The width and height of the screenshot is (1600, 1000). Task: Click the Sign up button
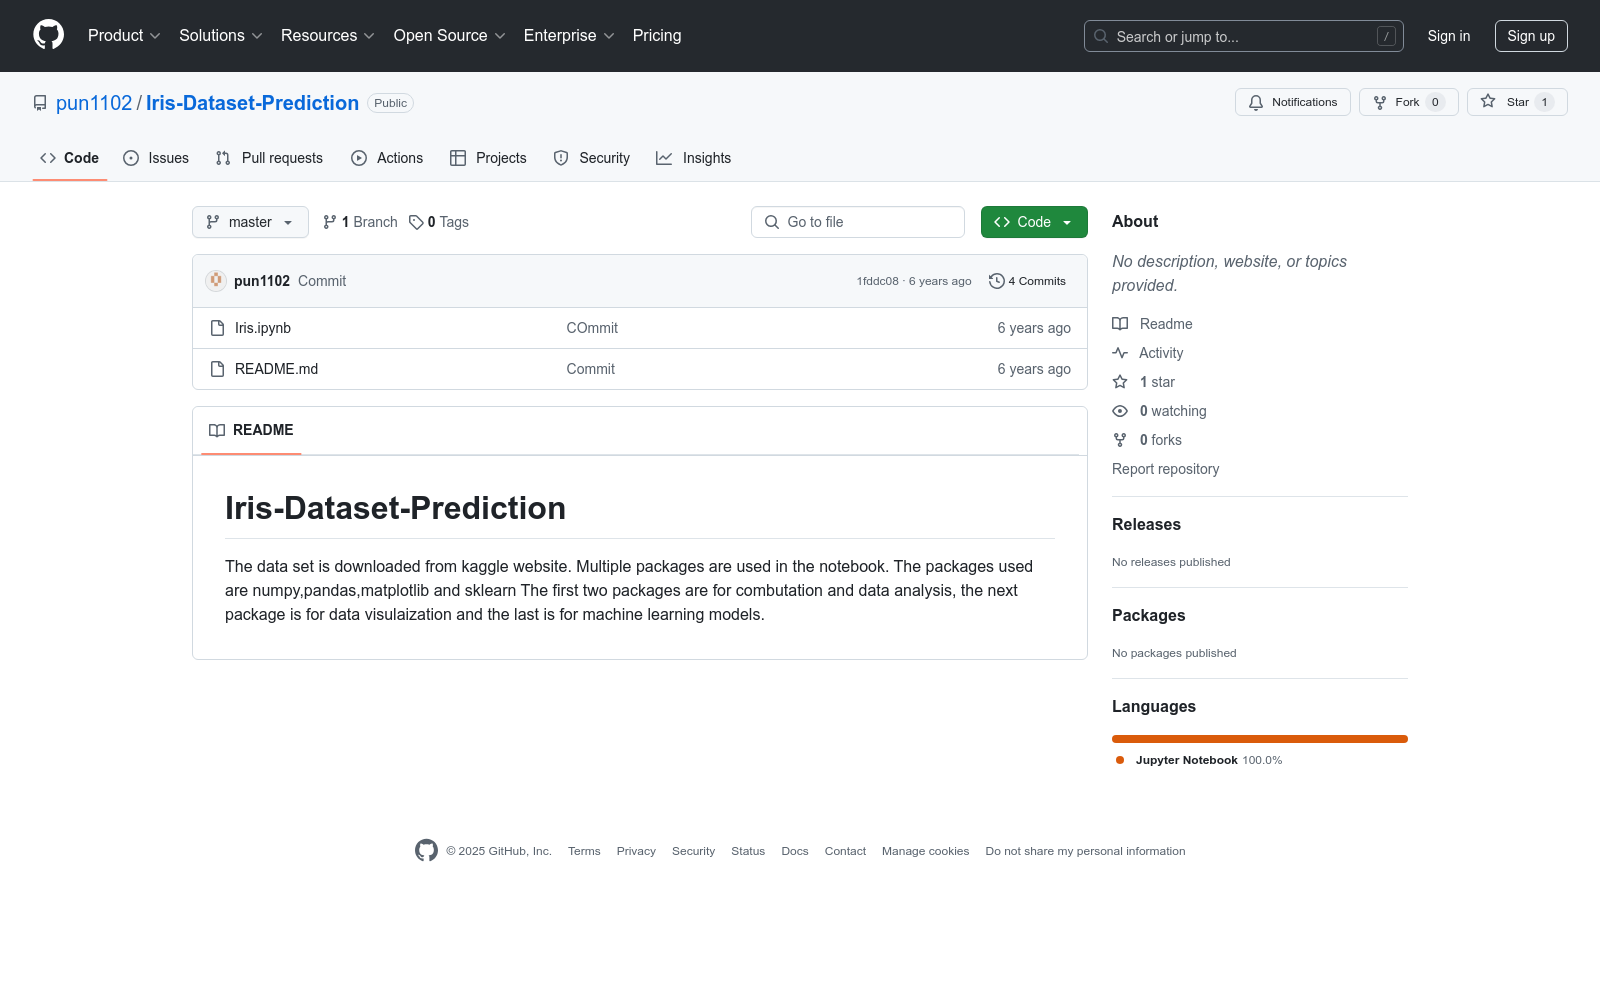(1531, 36)
